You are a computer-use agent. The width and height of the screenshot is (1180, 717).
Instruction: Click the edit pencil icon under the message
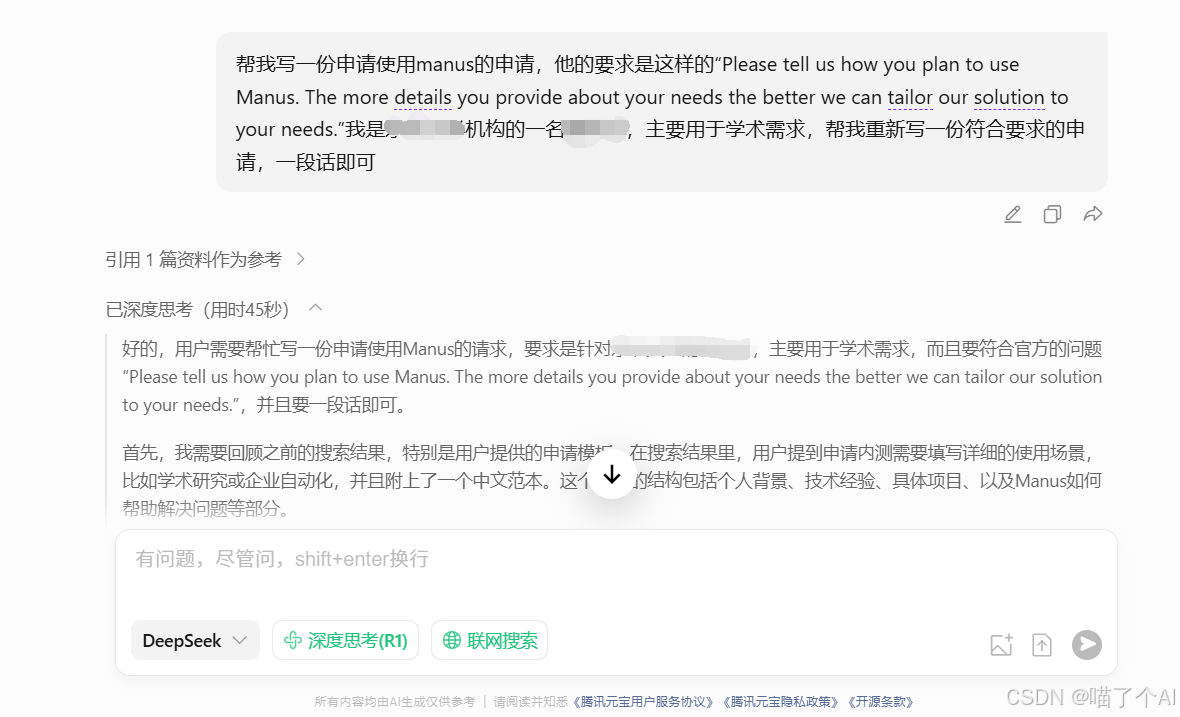[1013, 215]
